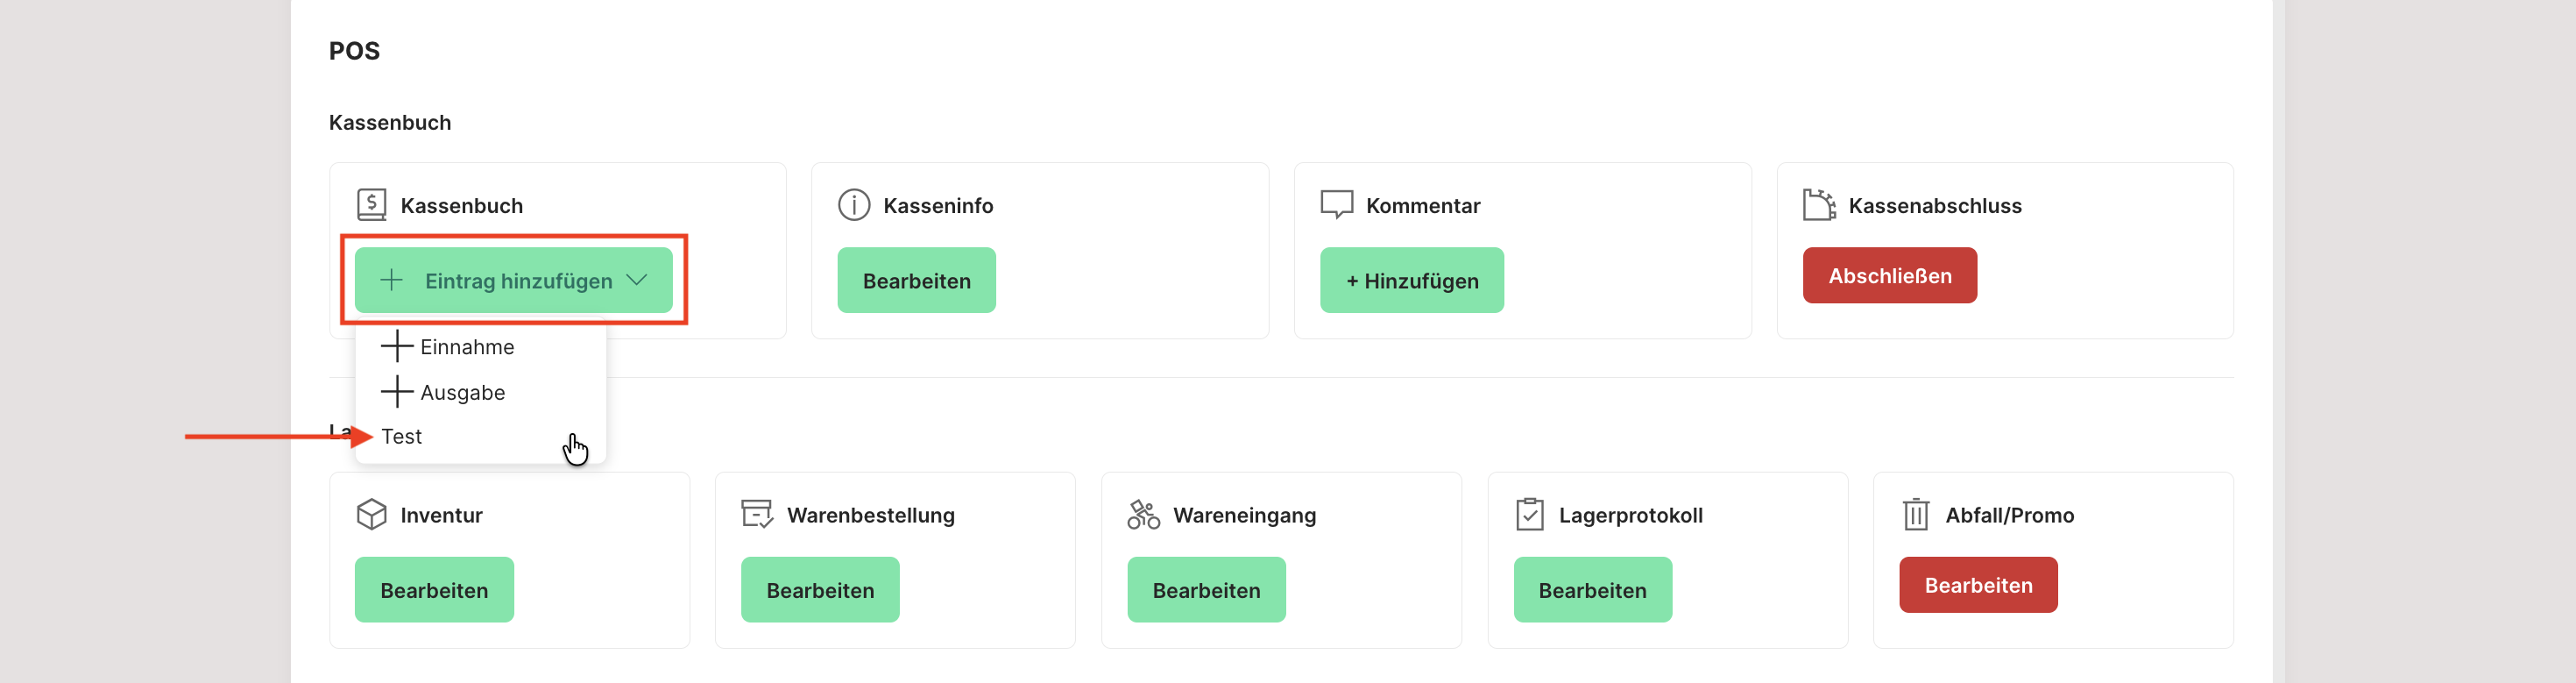Click the Inventur box icon

point(371,514)
